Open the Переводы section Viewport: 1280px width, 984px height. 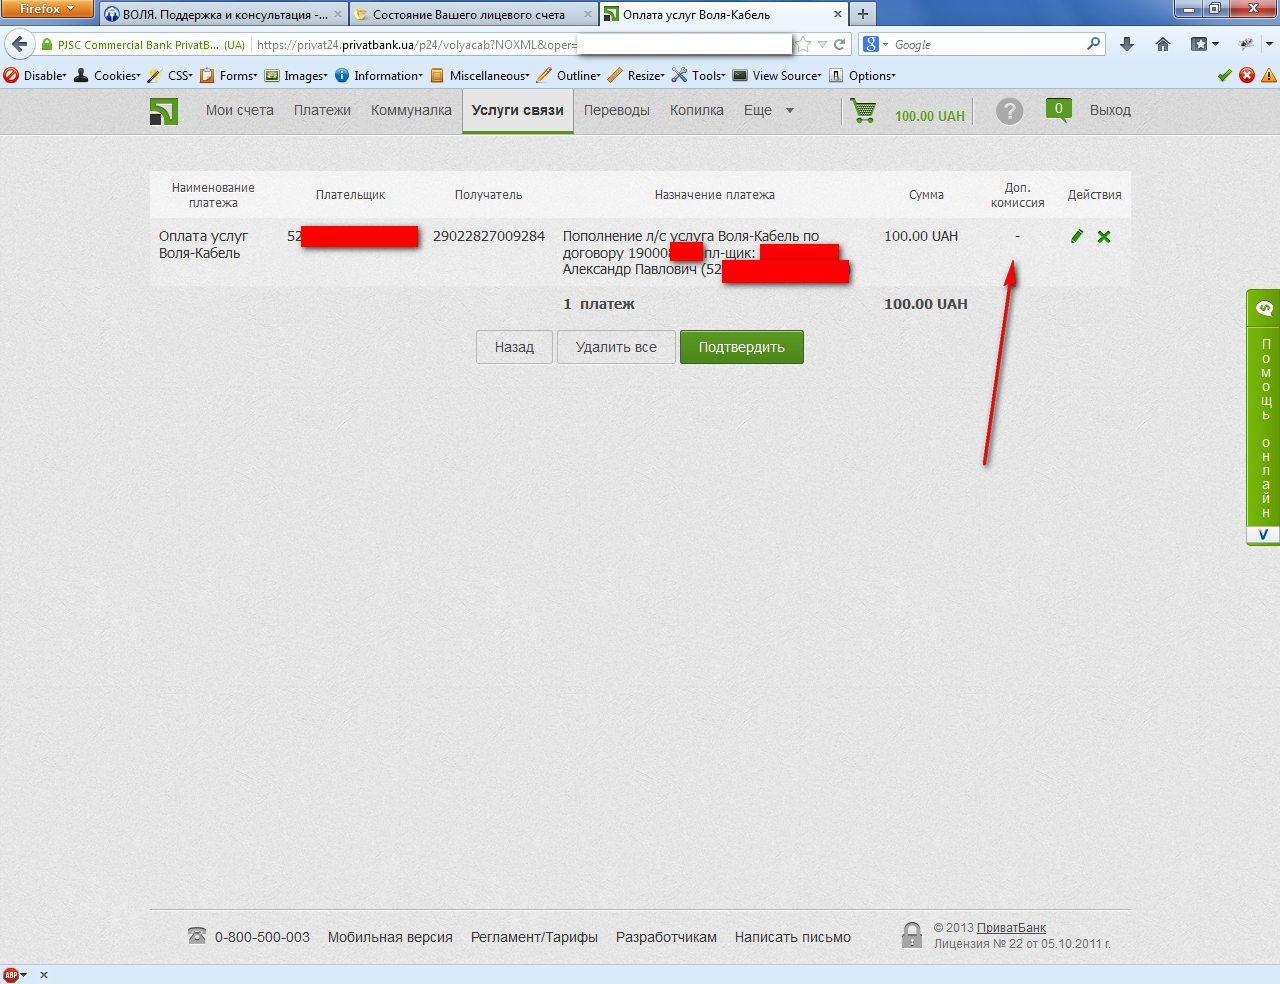[x=617, y=110]
